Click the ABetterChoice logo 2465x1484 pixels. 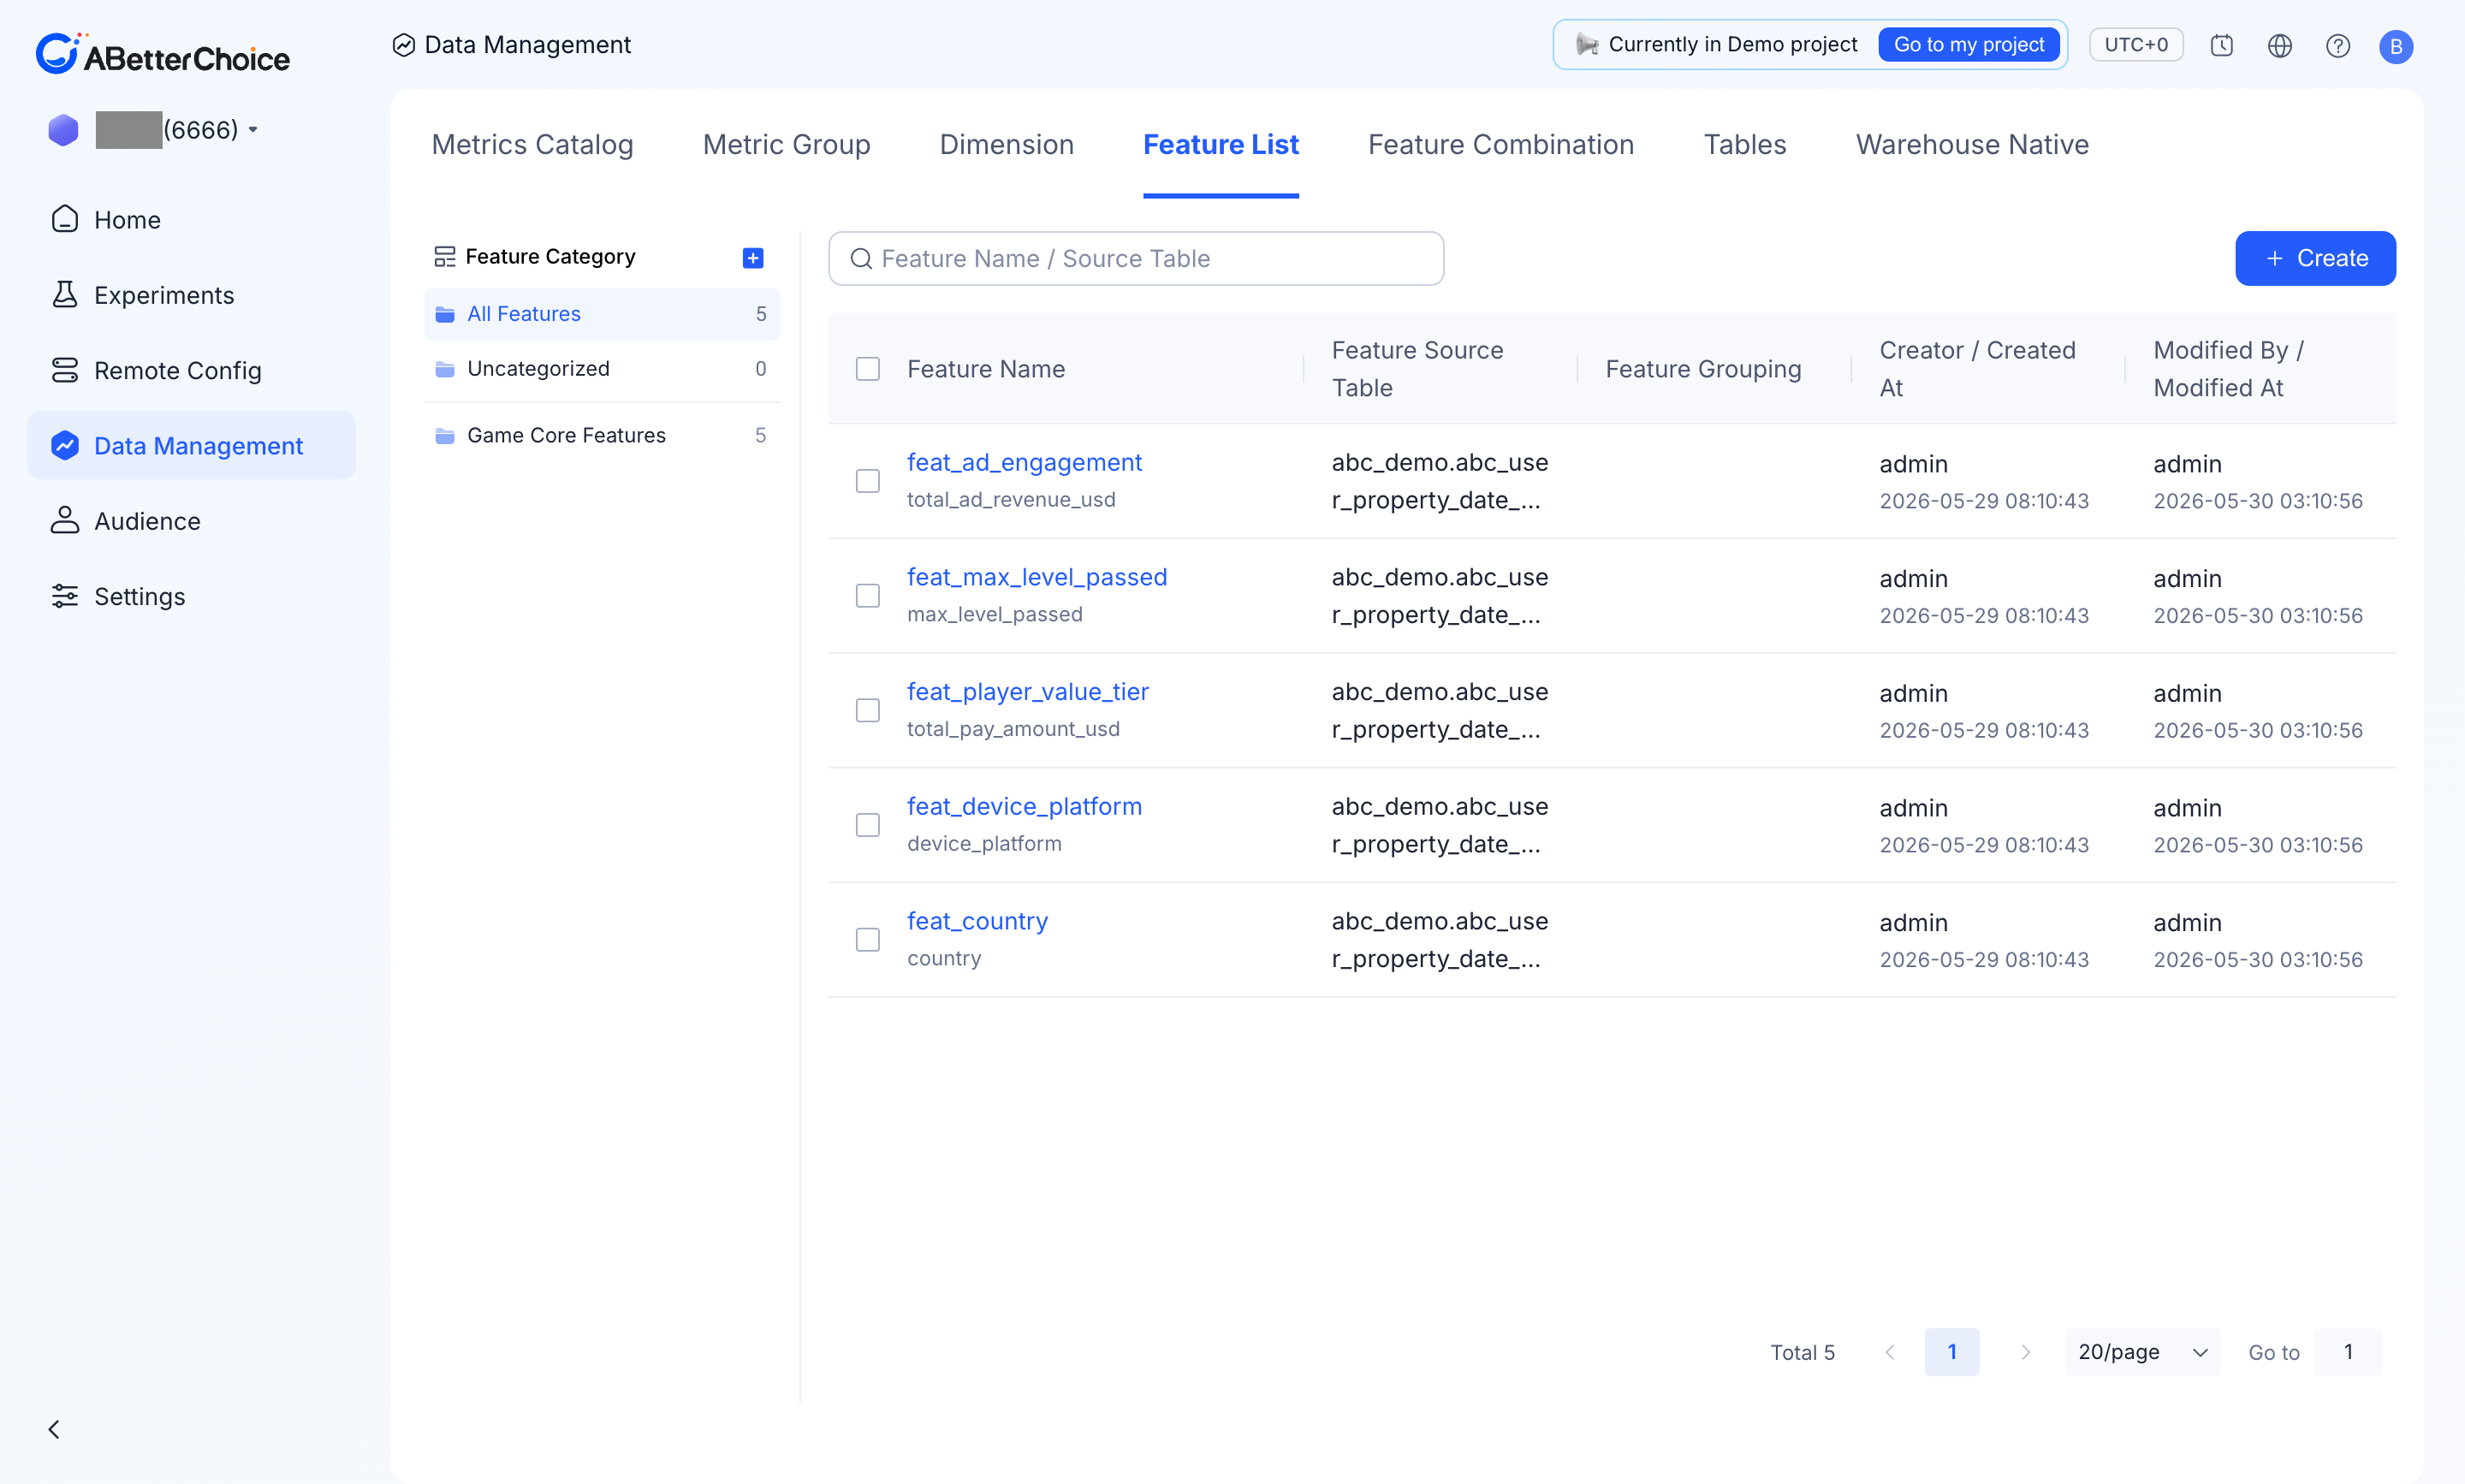pyautogui.click(x=163, y=54)
